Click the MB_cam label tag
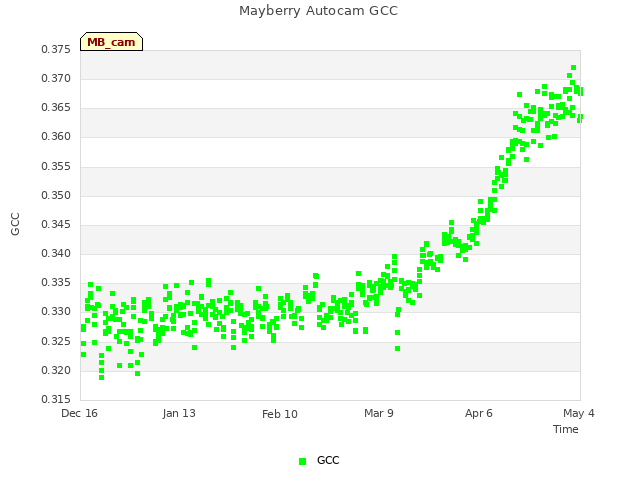 (x=111, y=42)
